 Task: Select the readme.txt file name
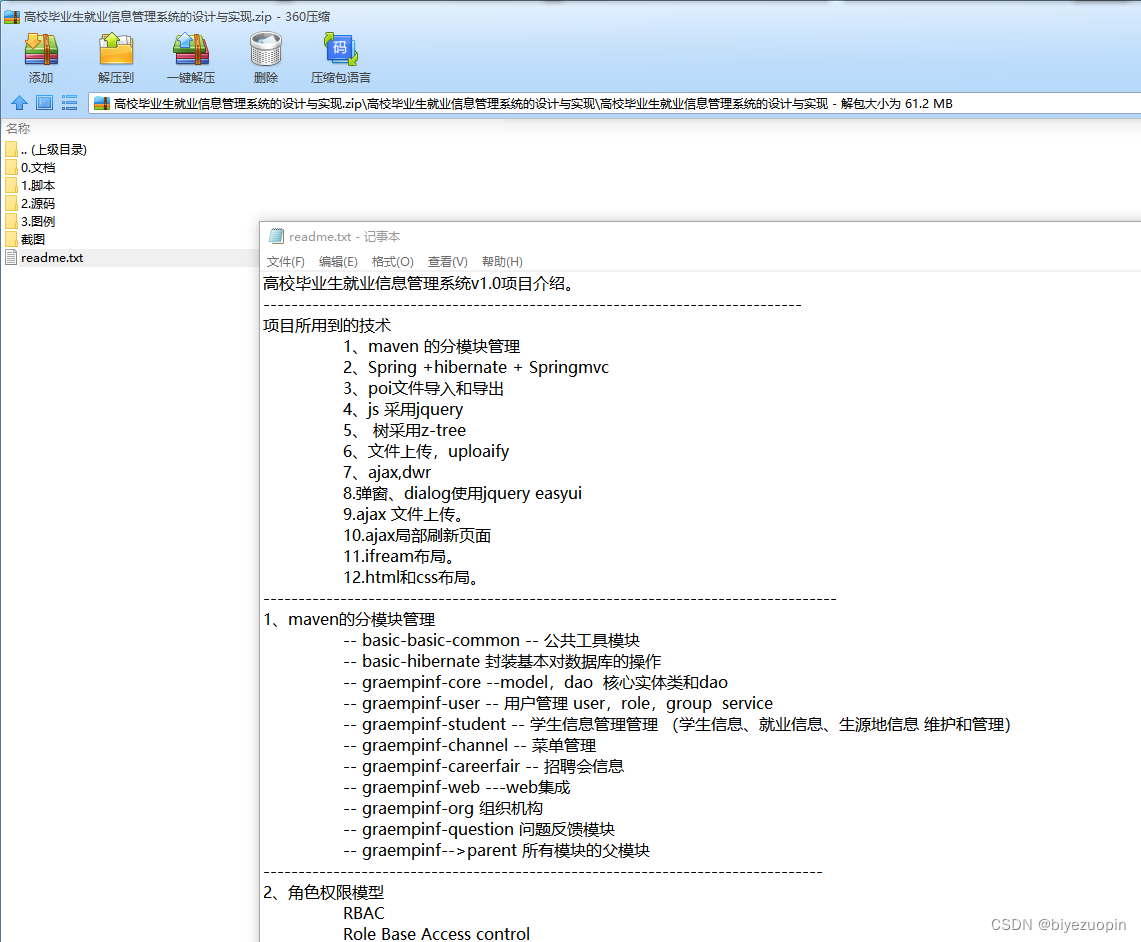click(52, 258)
